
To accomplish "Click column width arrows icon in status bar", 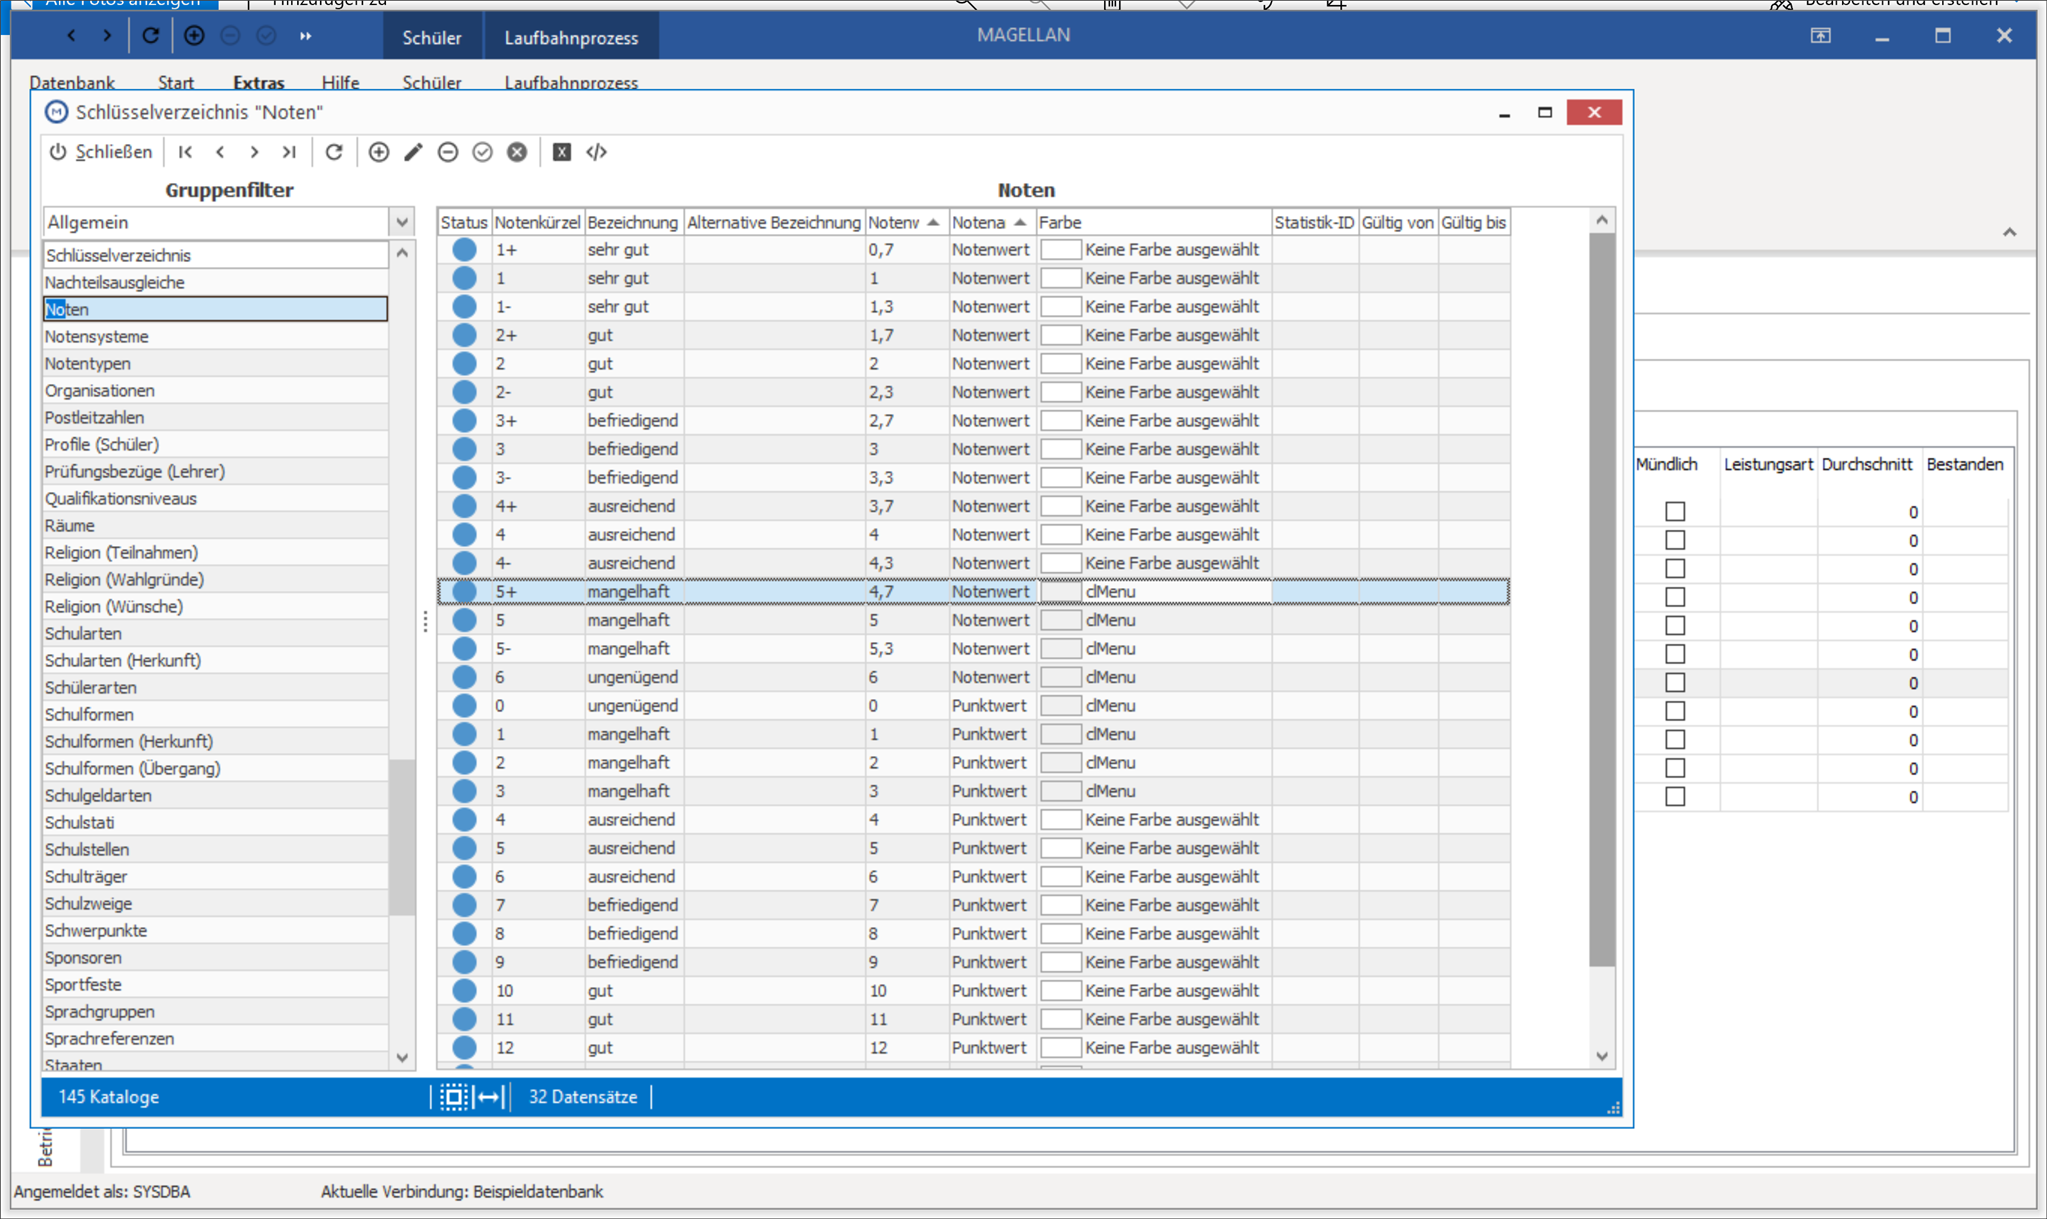I will click(x=490, y=1097).
